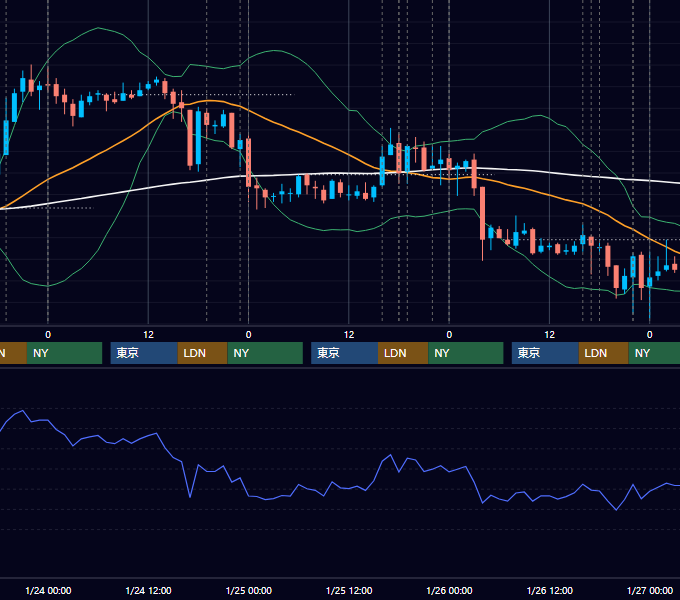Click the 1/24 00:00 date label

[48, 590]
